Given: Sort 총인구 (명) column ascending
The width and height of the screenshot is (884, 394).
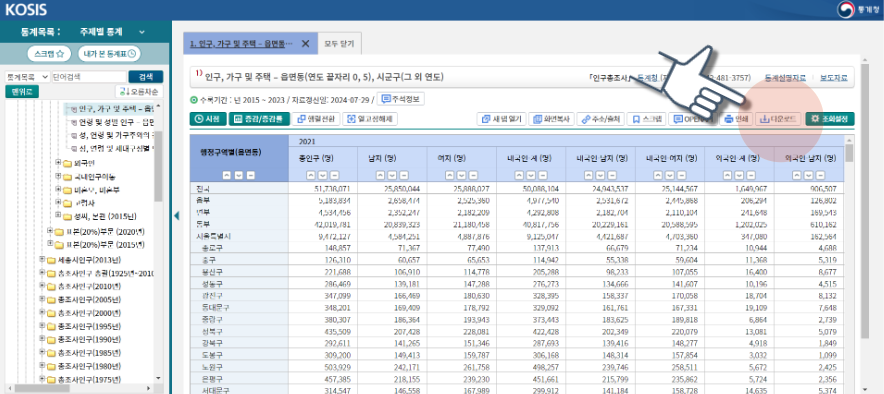Looking at the screenshot, I should 310,175.
